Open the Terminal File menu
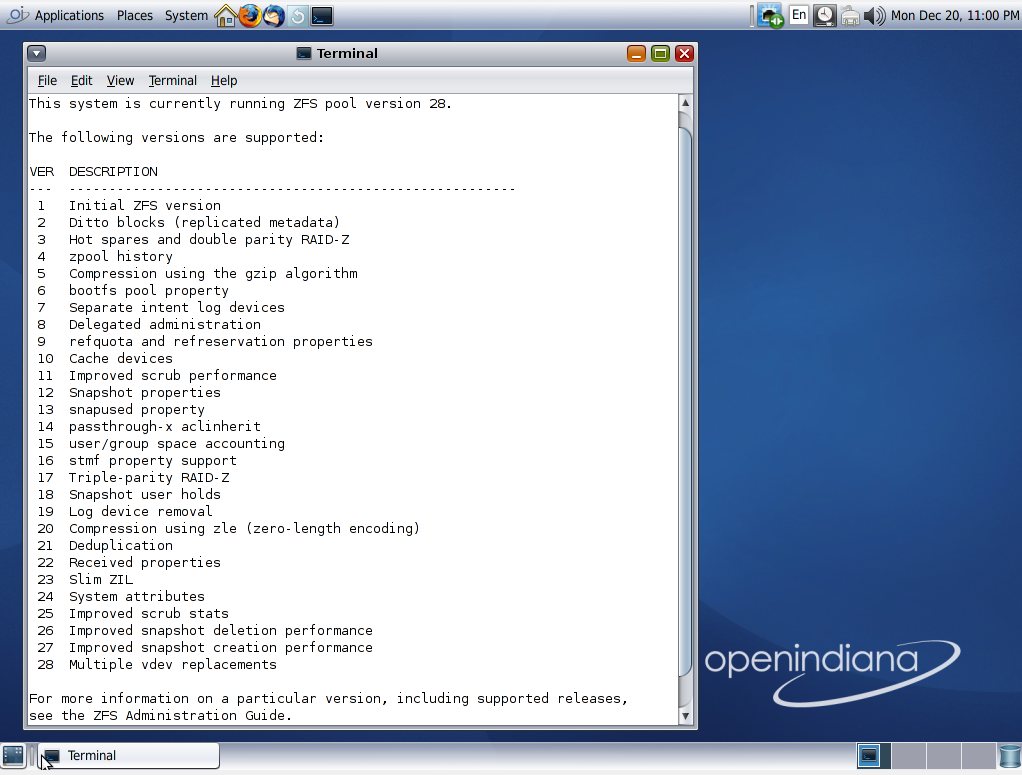The width and height of the screenshot is (1022, 775). coord(47,81)
